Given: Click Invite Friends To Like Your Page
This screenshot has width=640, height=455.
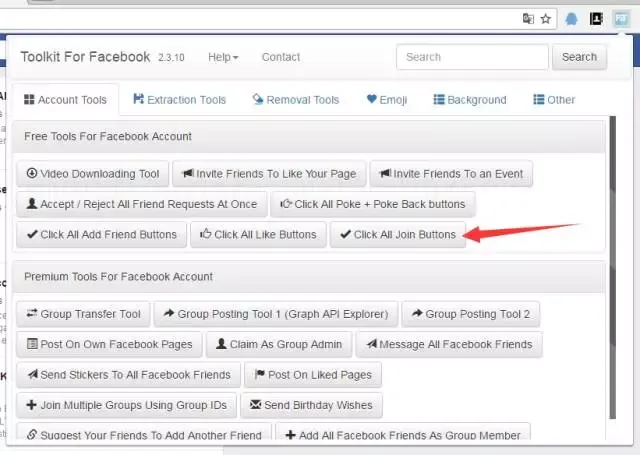Looking at the screenshot, I should point(269,174).
